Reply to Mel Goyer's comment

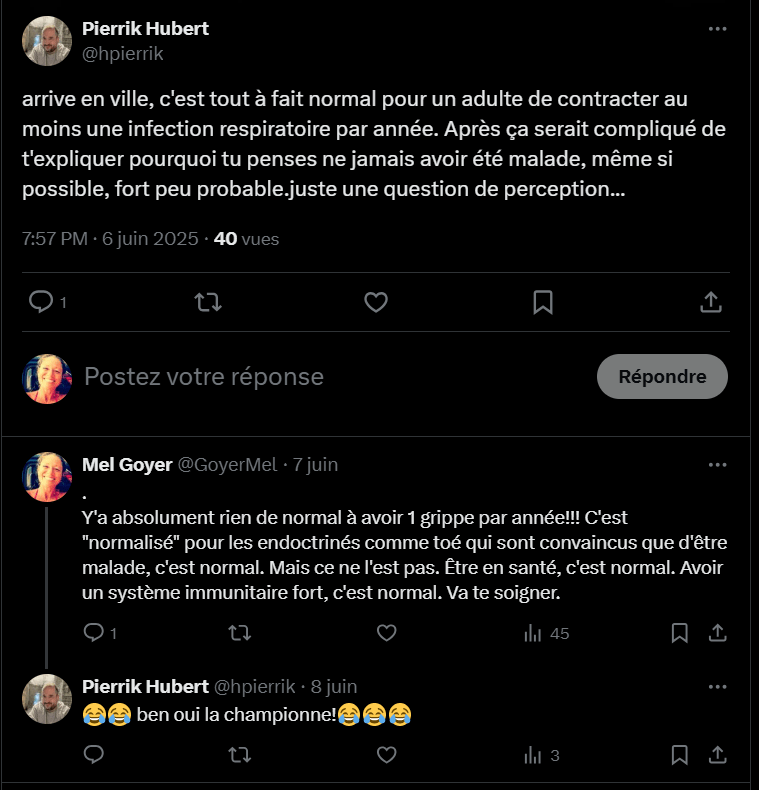(93, 633)
